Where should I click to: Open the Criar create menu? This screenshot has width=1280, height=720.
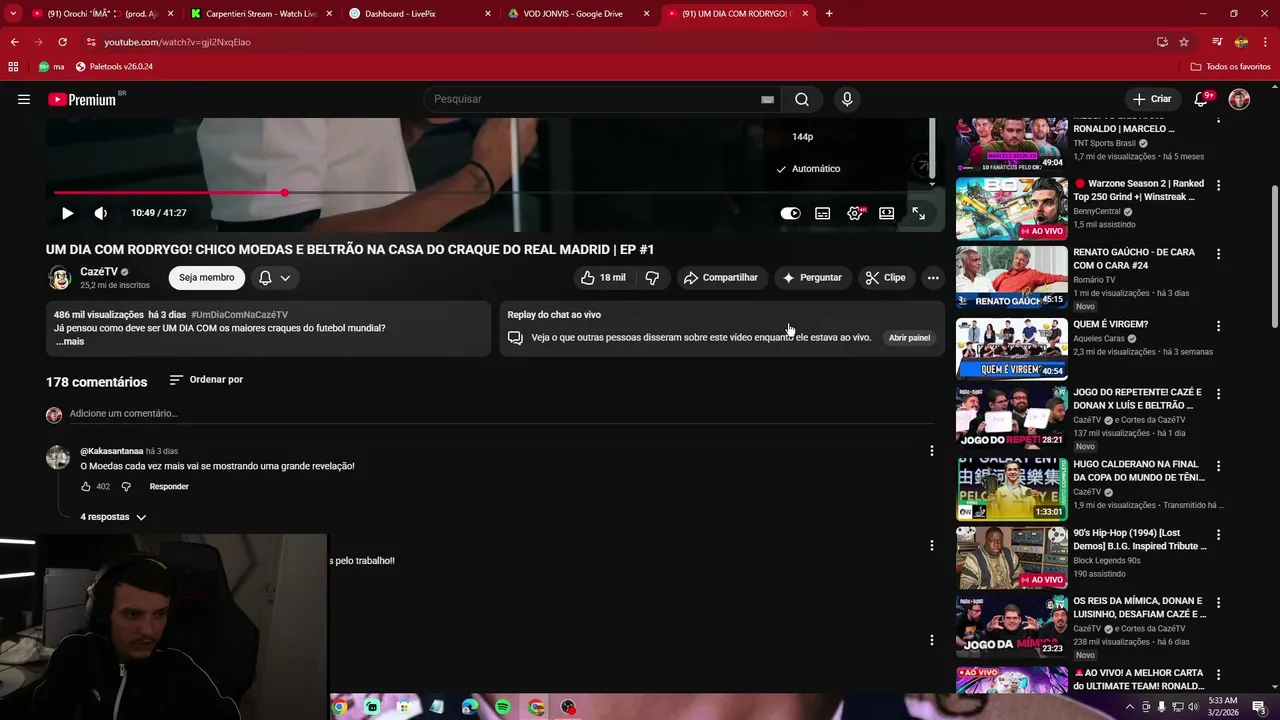coord(1152,99)
